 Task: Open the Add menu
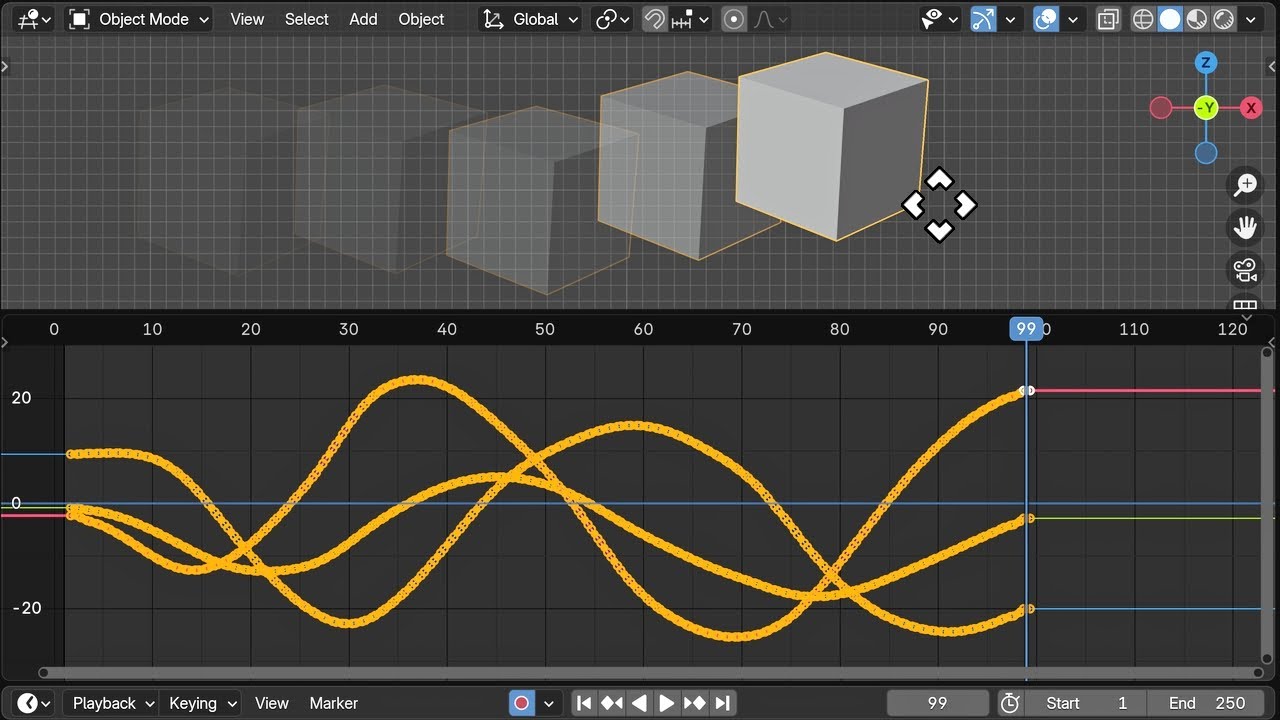[x=363, y=19]
